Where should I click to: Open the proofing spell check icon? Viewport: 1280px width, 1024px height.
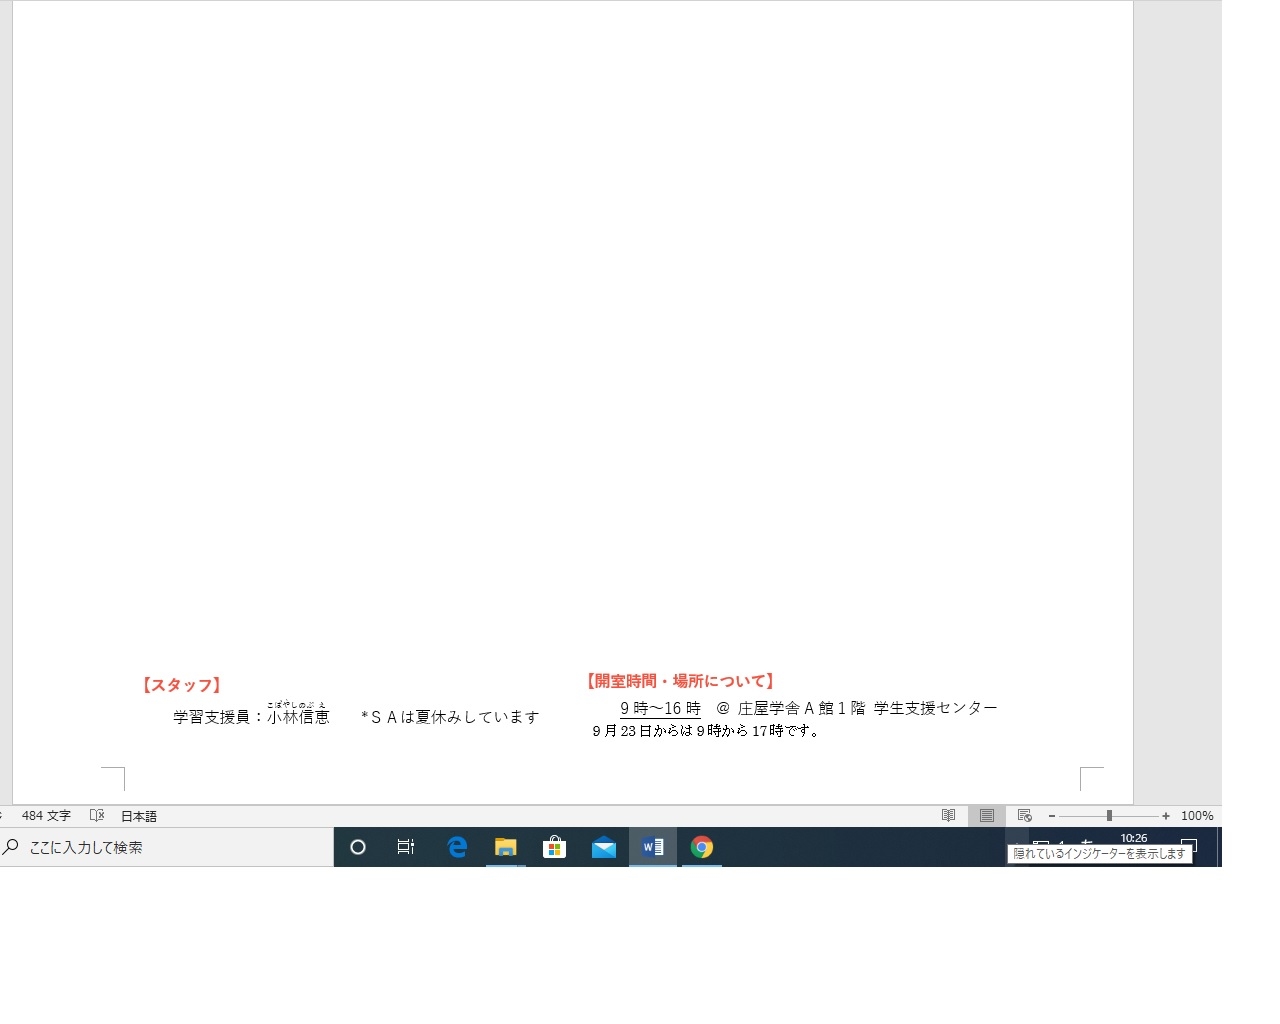pyautogui.click(x=97, y=816)
